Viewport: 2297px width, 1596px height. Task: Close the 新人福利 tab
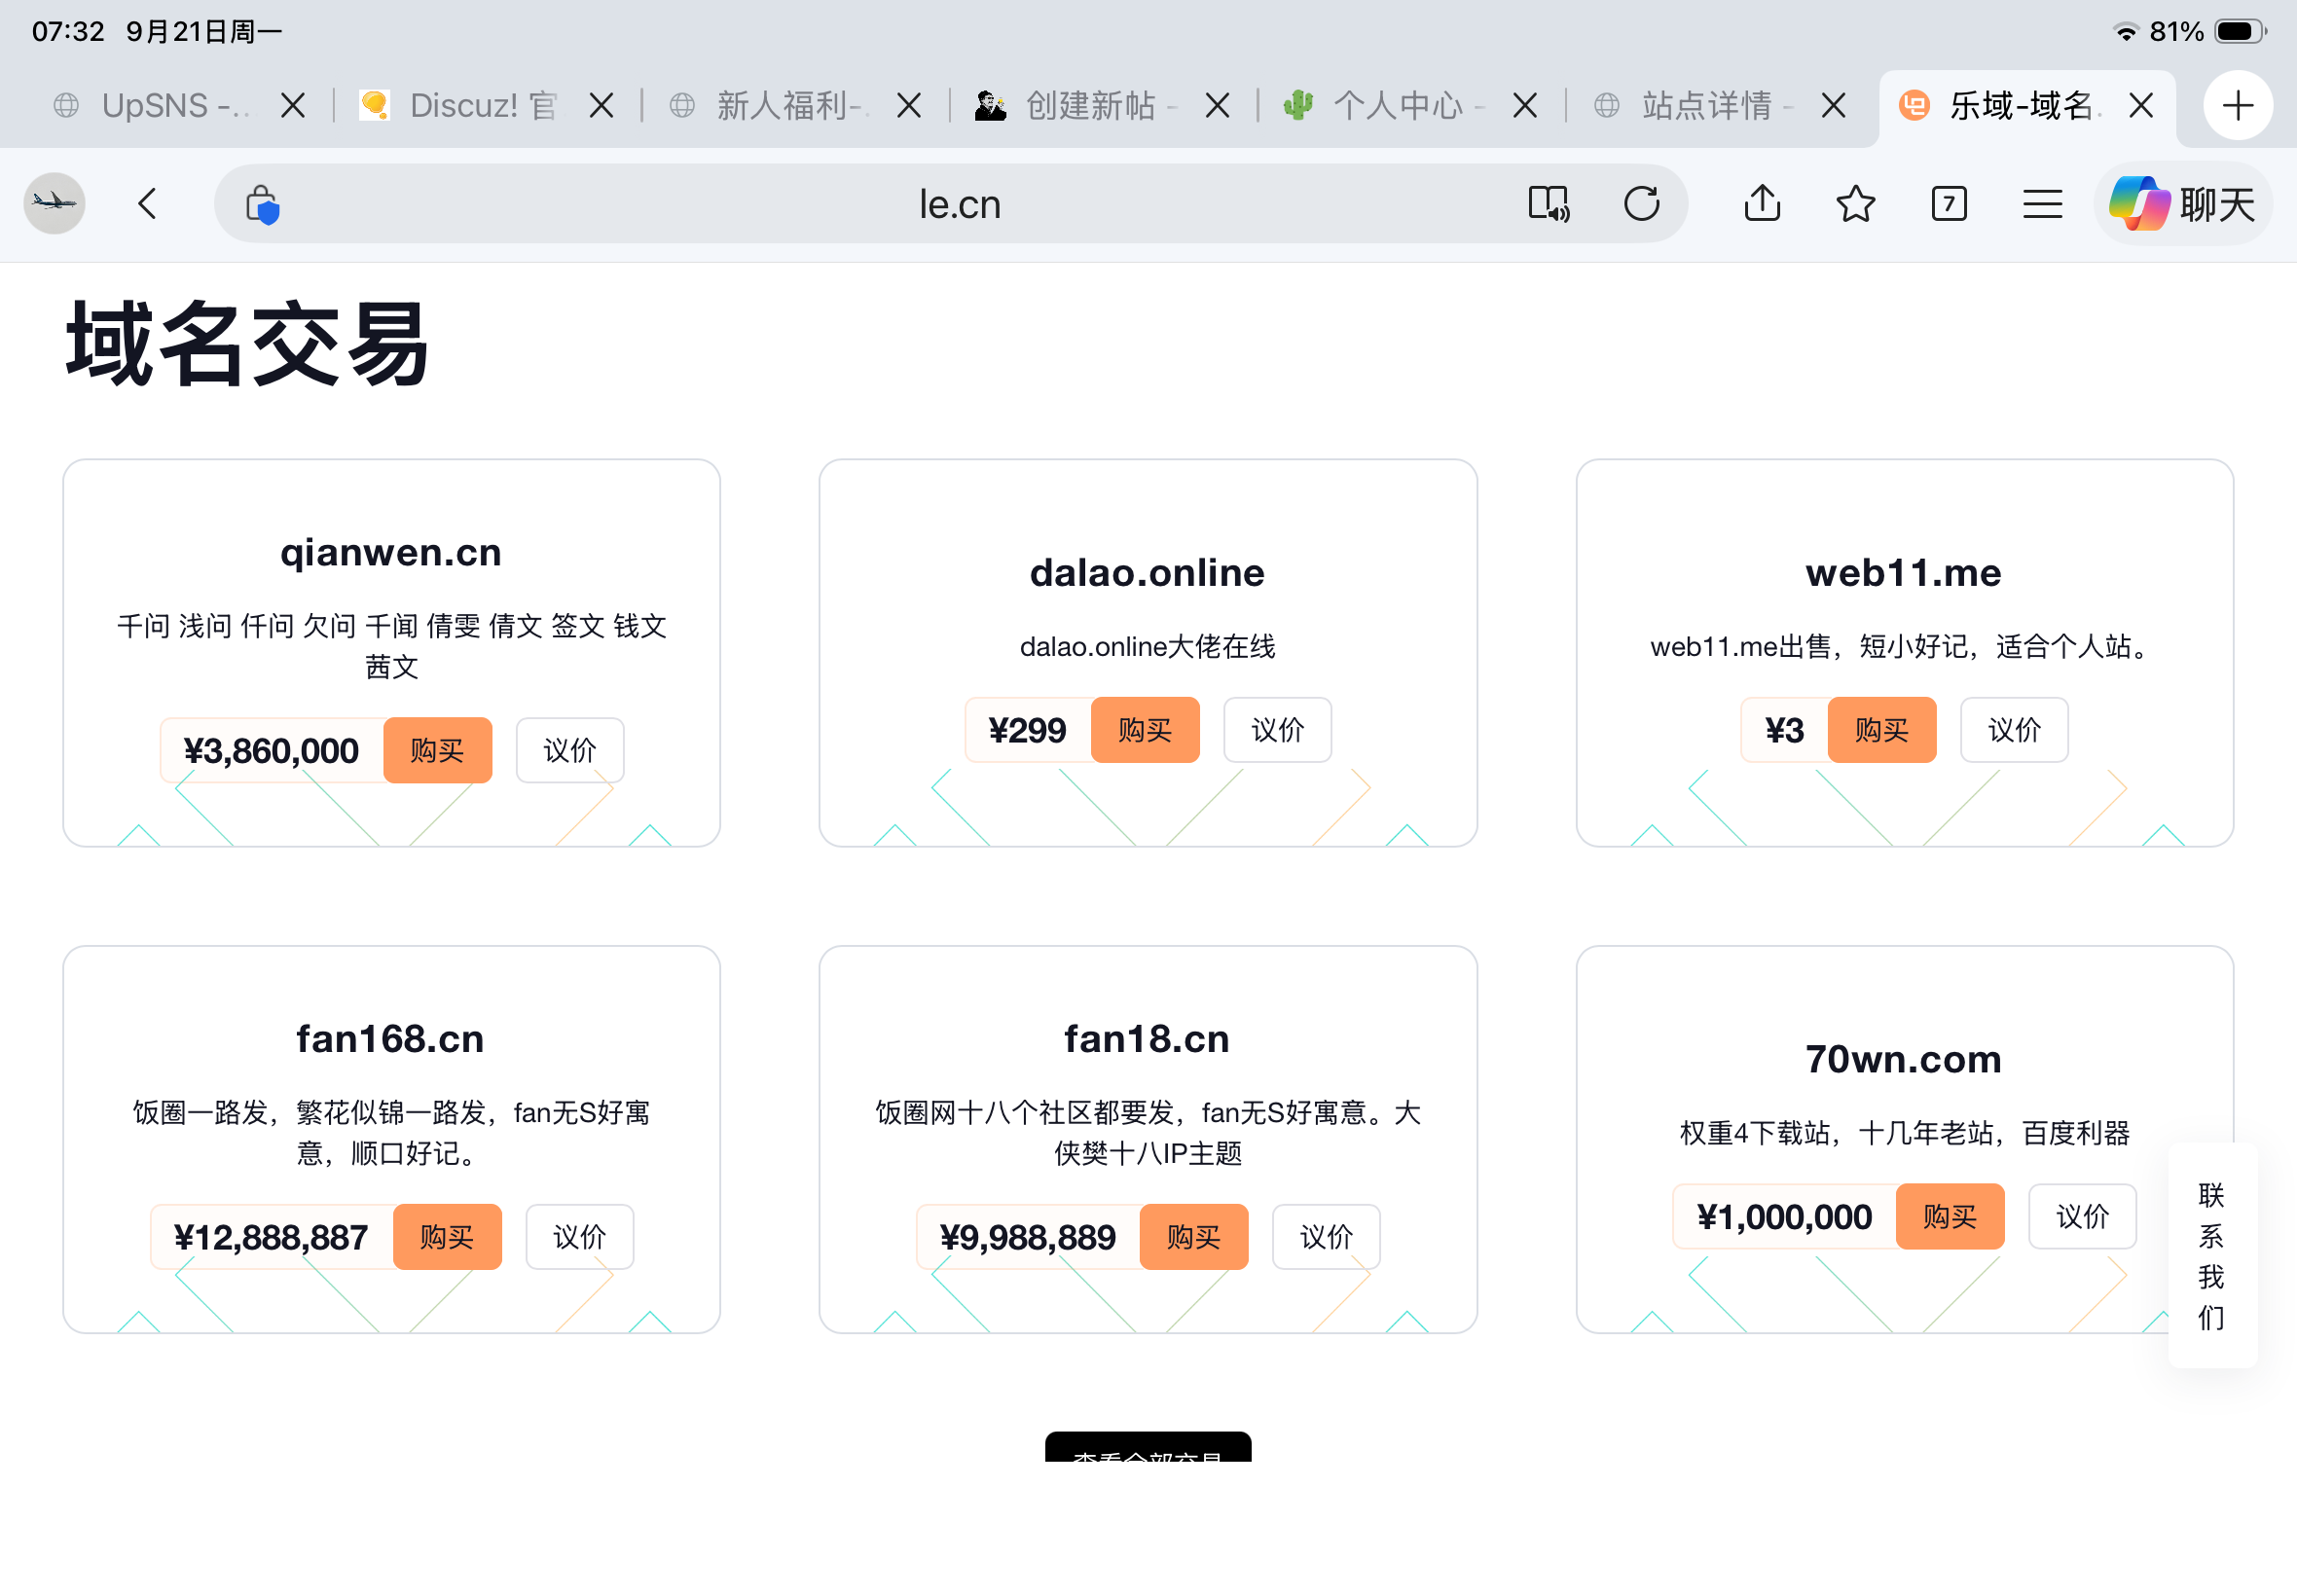point(909,105)
